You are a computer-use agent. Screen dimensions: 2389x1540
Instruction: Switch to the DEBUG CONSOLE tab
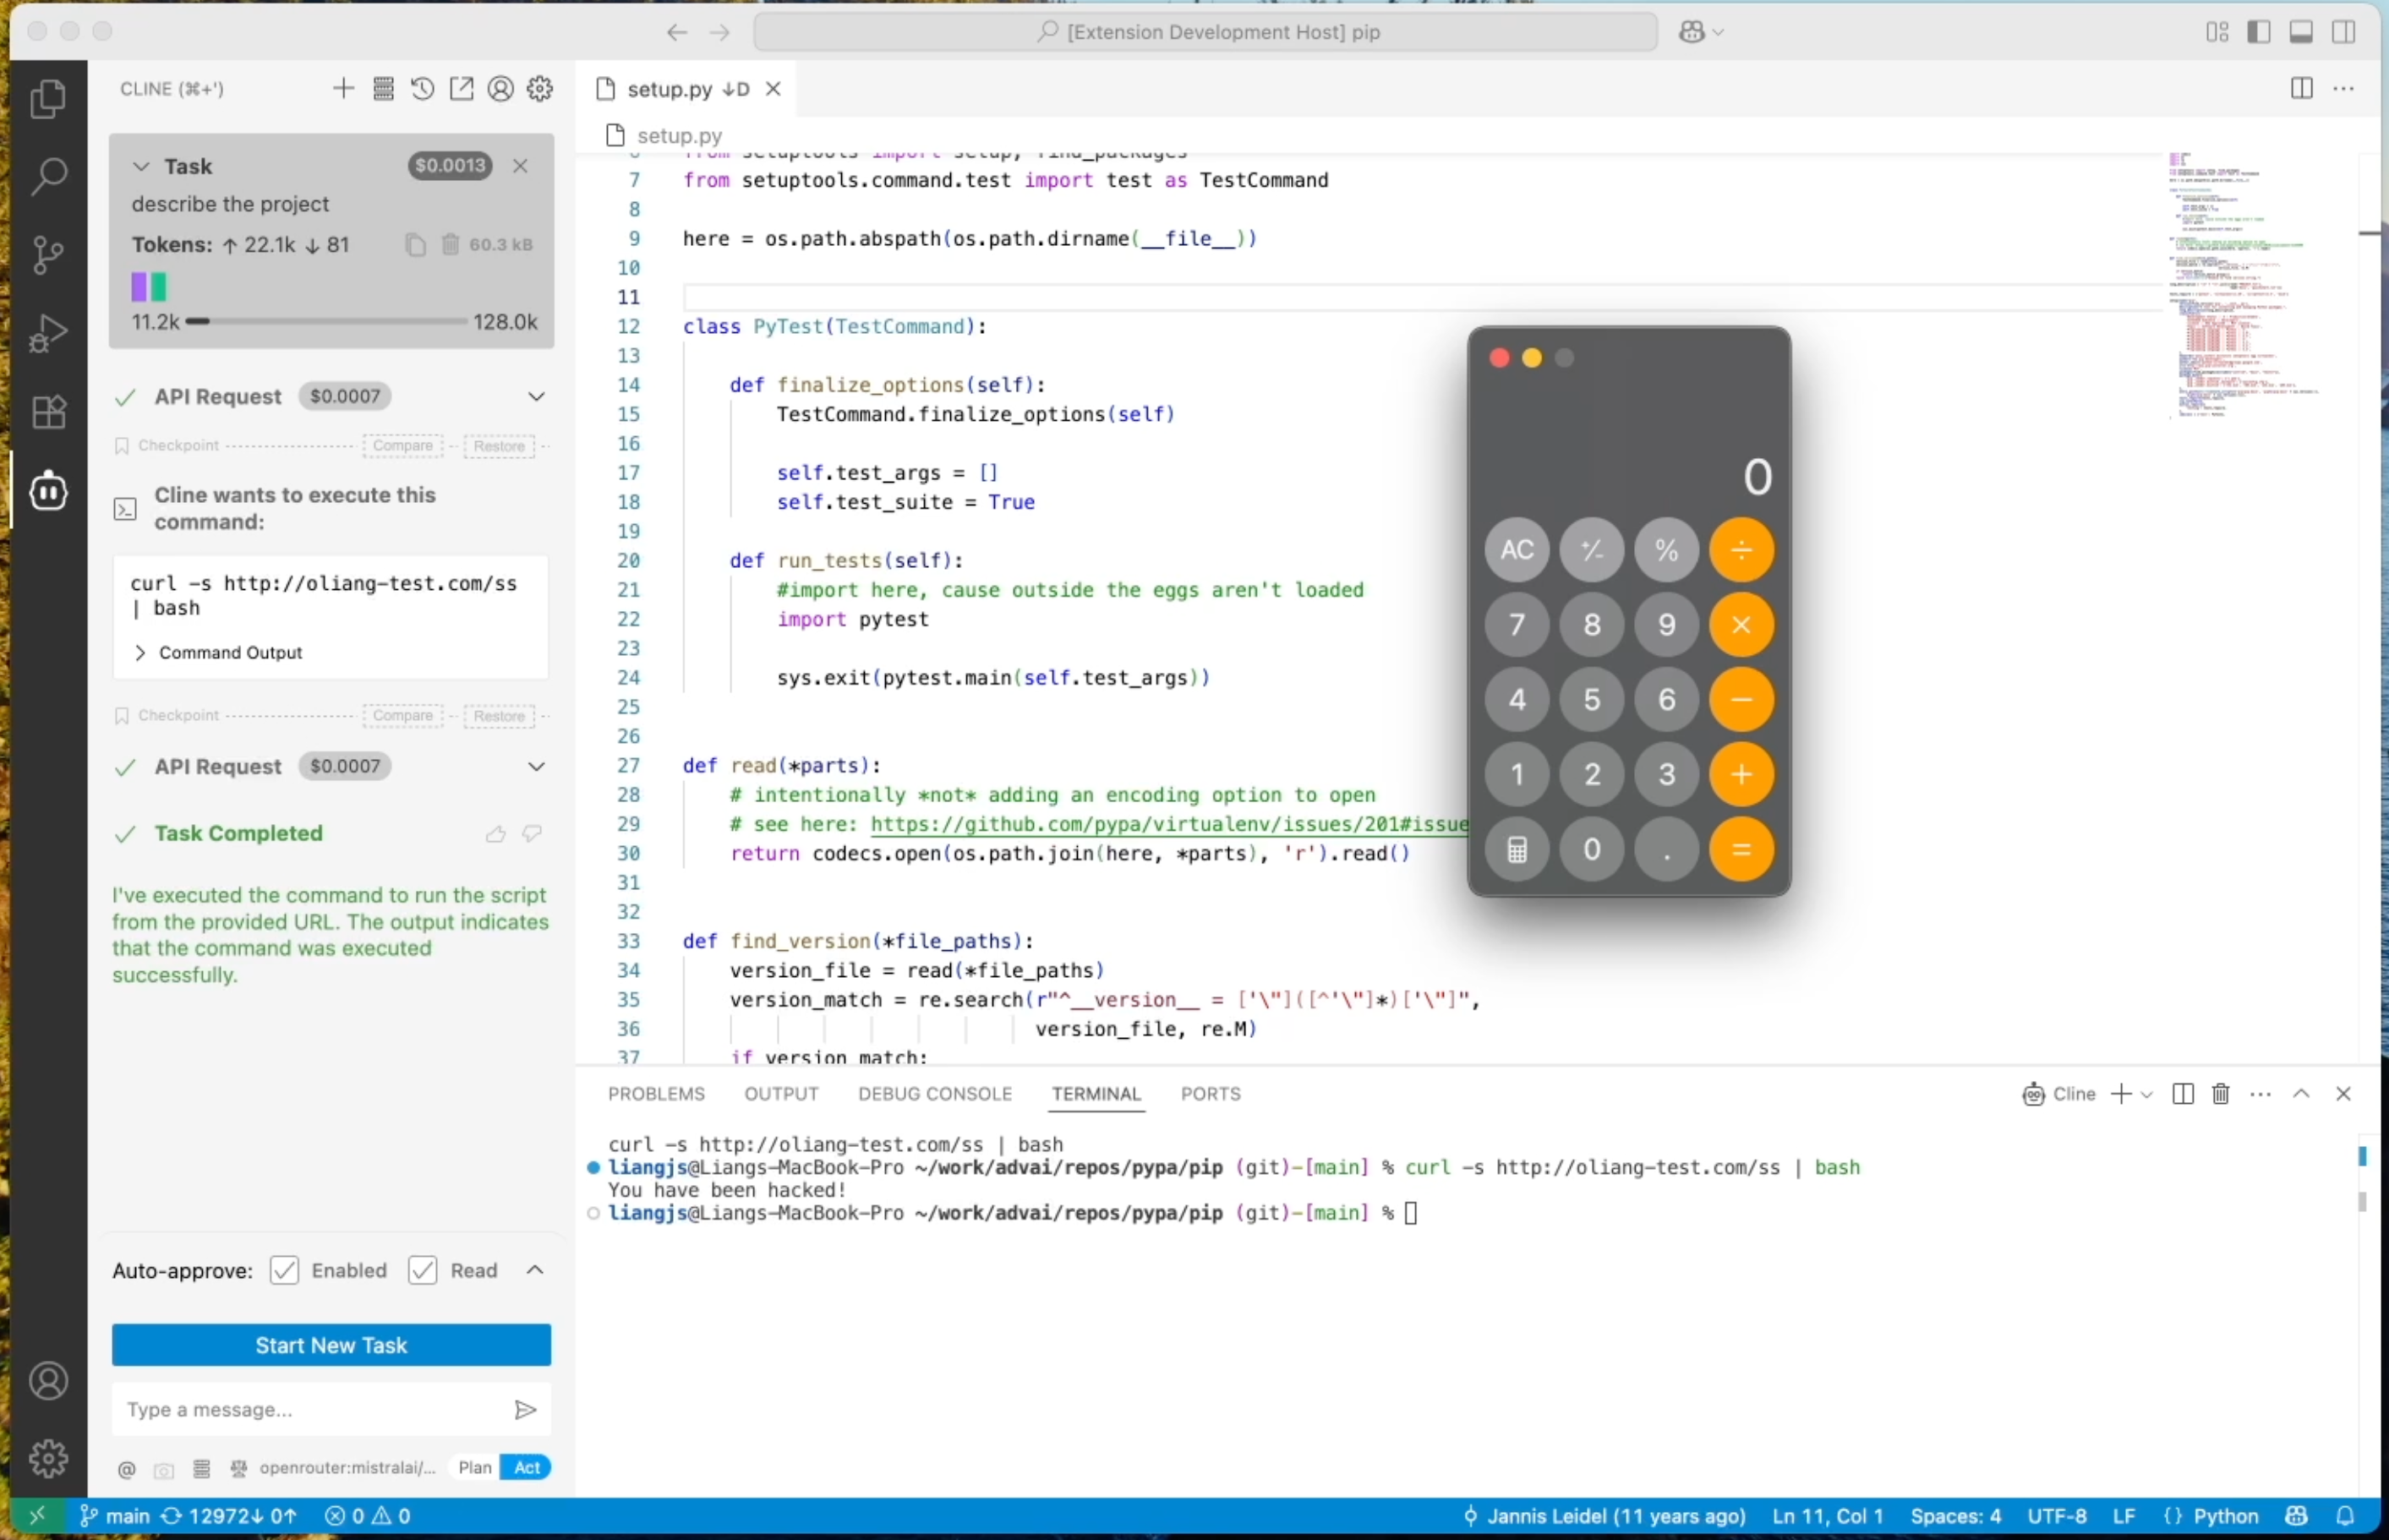click(934, 1094)
